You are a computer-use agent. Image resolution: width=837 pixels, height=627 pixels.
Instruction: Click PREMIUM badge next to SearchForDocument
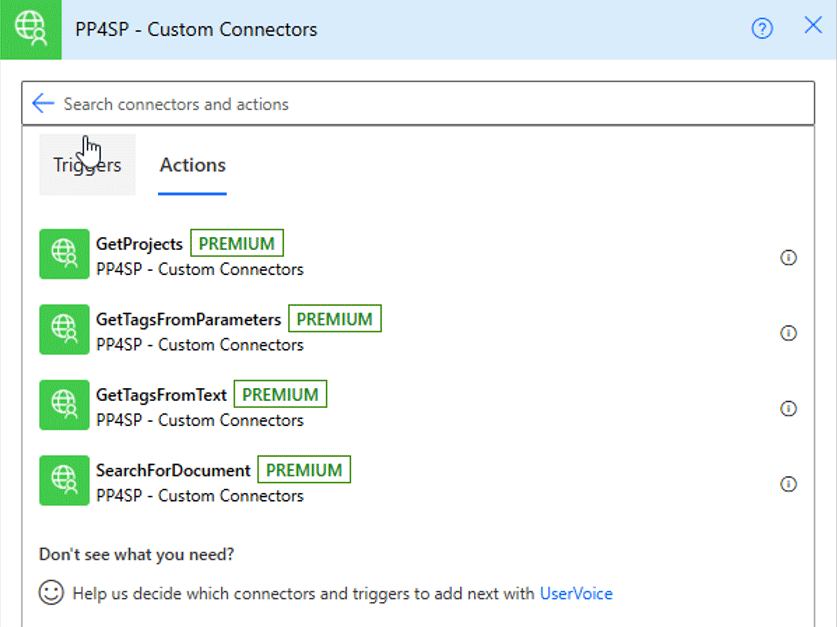coord(304,470)
